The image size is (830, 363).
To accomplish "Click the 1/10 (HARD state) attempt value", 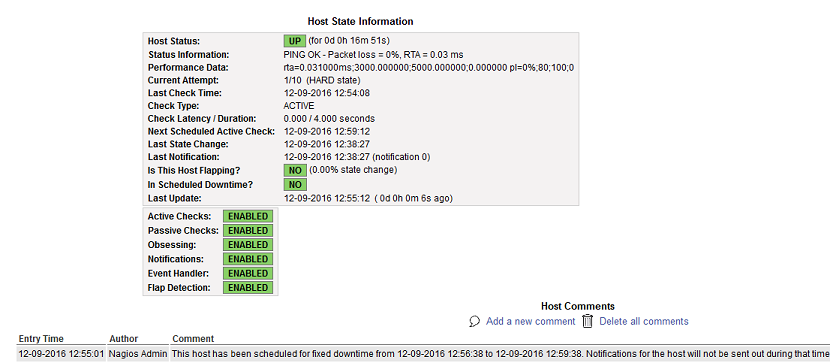I will (x=322, y=80).
